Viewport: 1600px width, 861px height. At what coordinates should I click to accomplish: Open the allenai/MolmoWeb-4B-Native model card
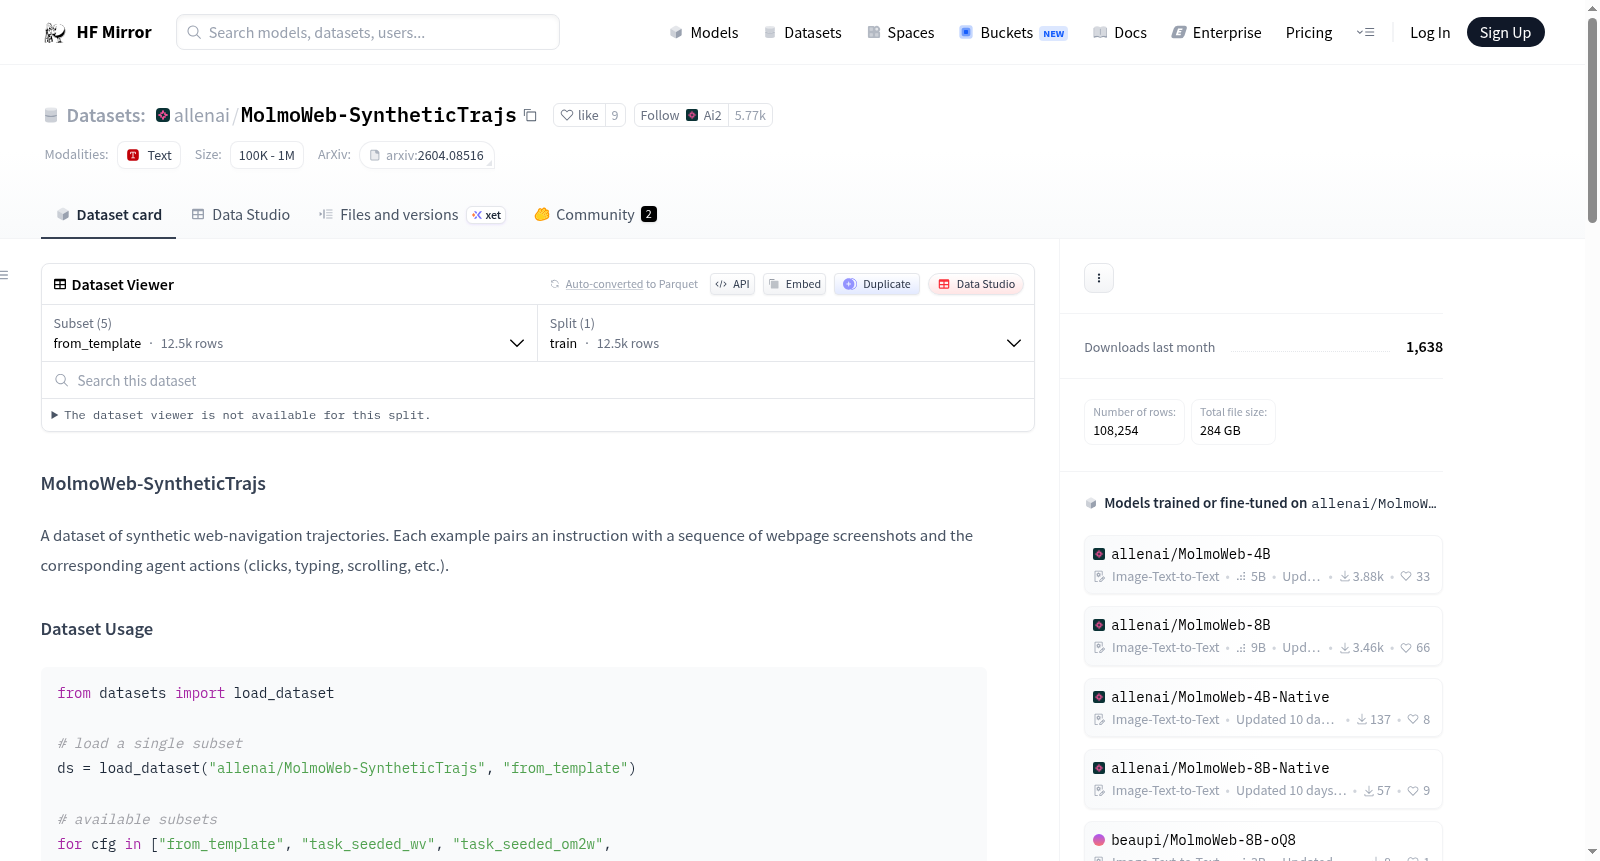(x=1263, y=708)
